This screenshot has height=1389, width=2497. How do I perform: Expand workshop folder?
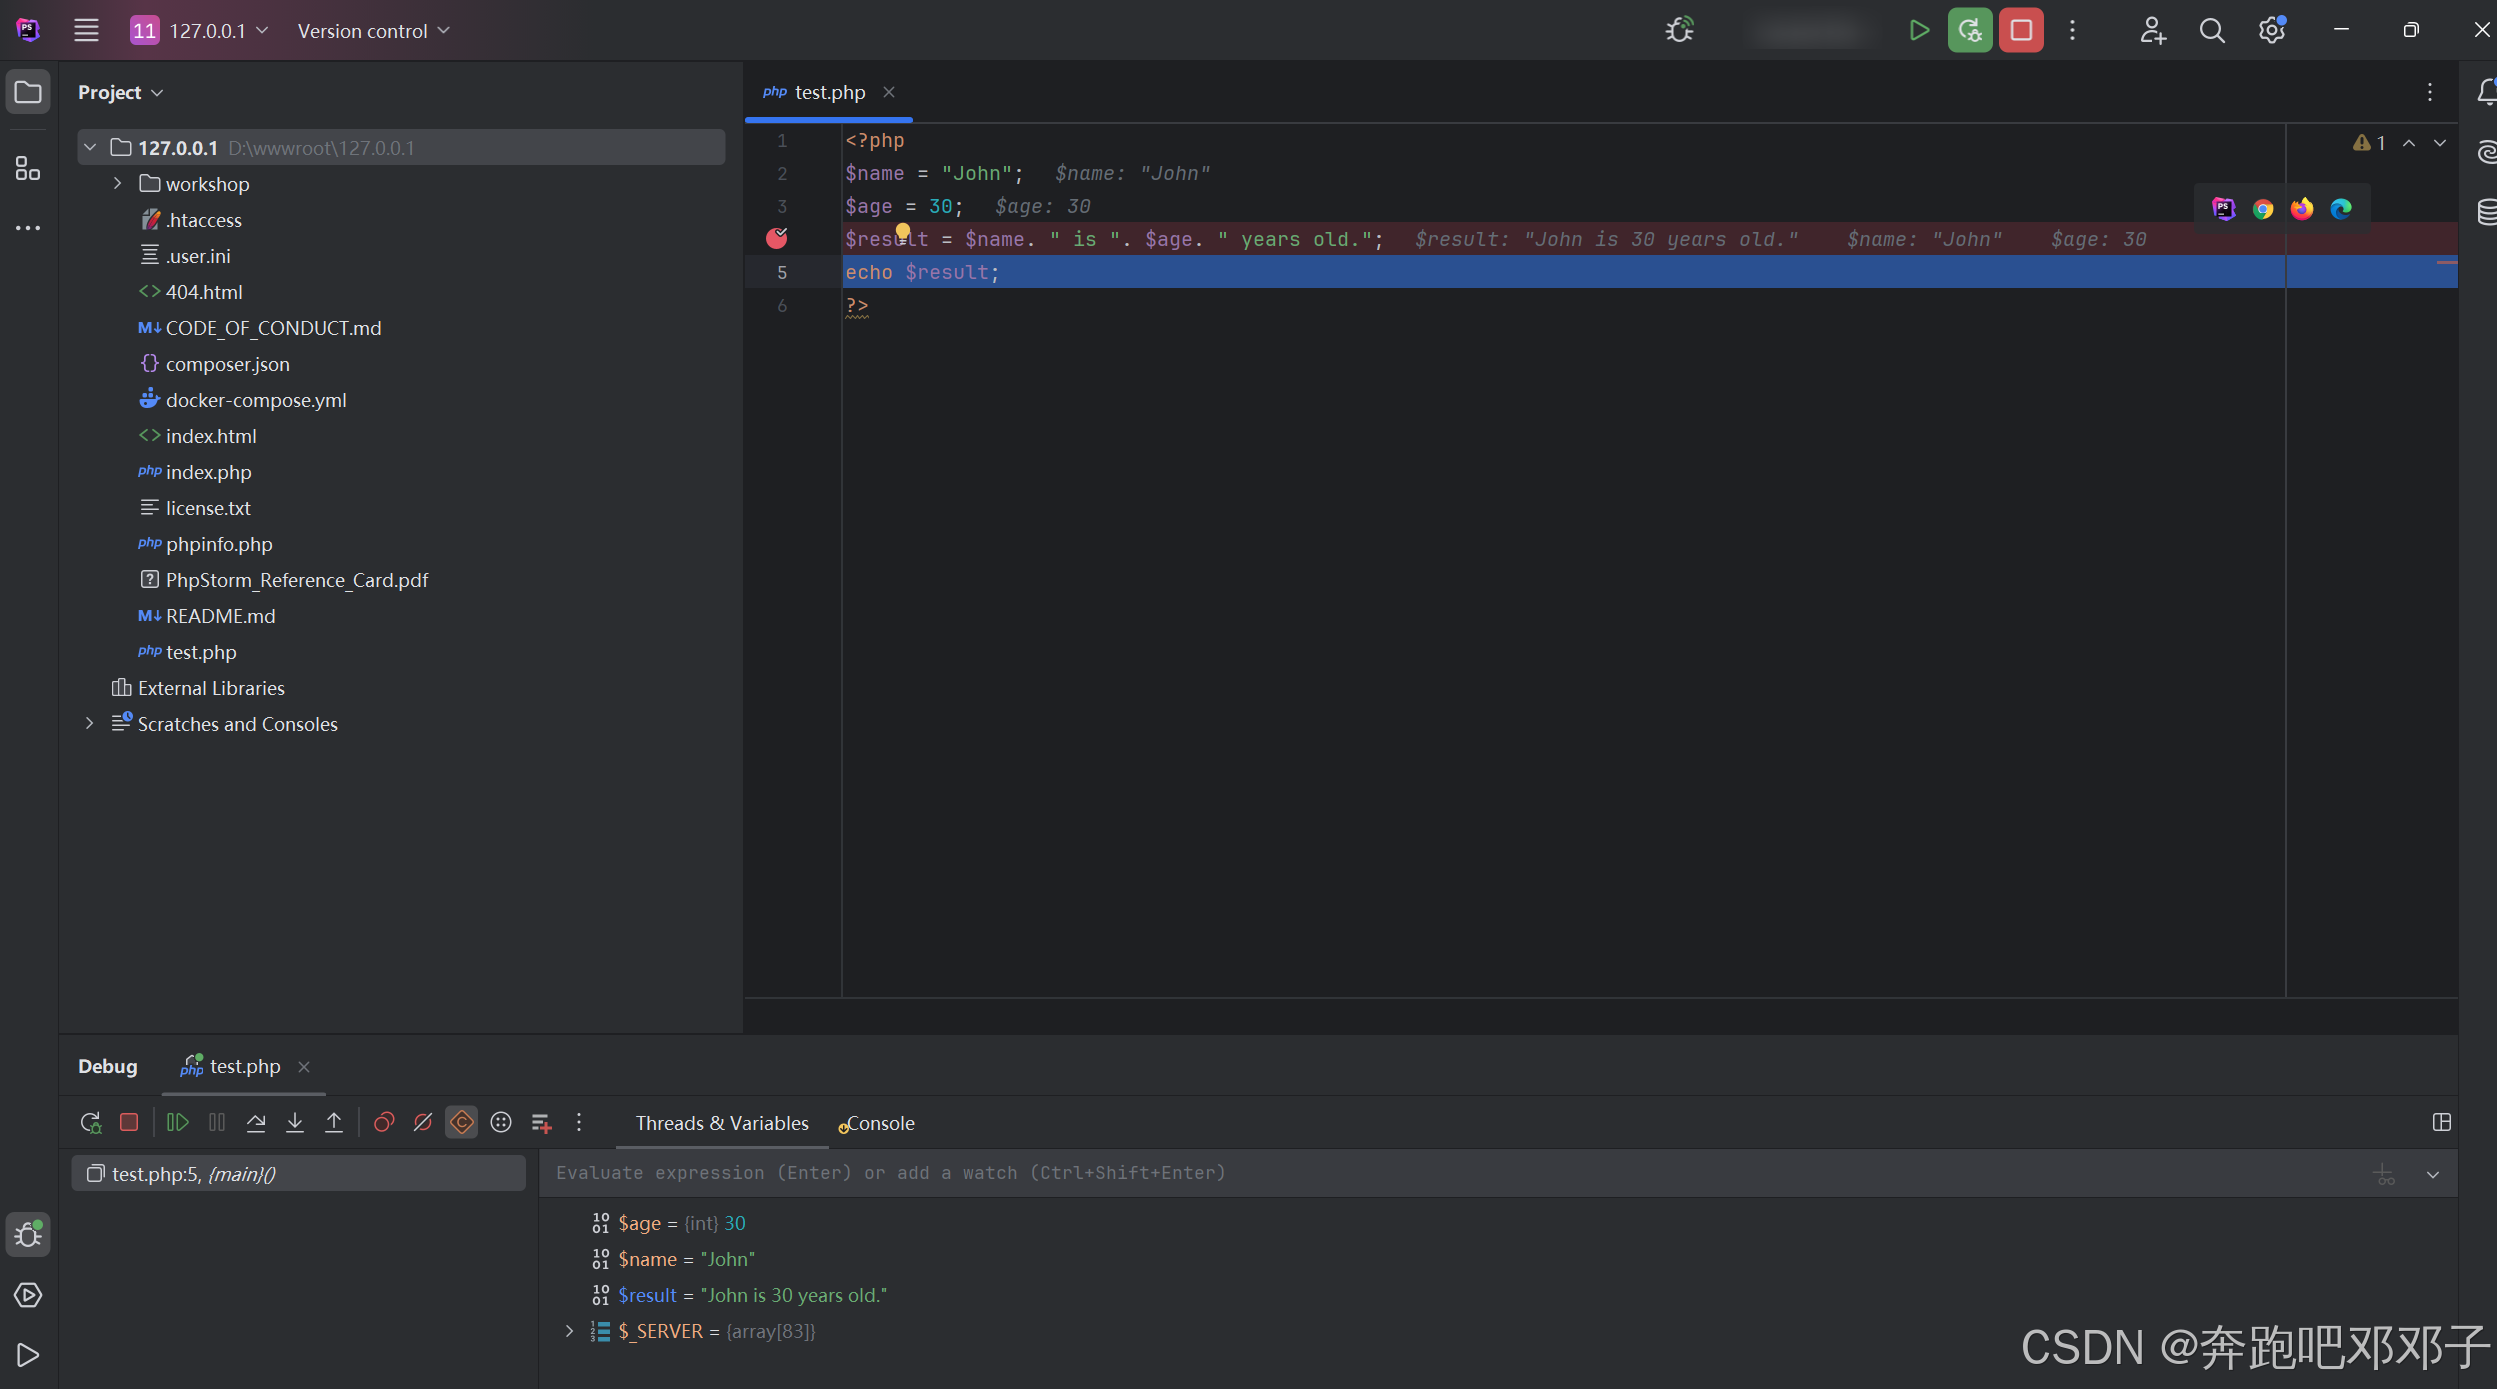click(x=118, y=184)
